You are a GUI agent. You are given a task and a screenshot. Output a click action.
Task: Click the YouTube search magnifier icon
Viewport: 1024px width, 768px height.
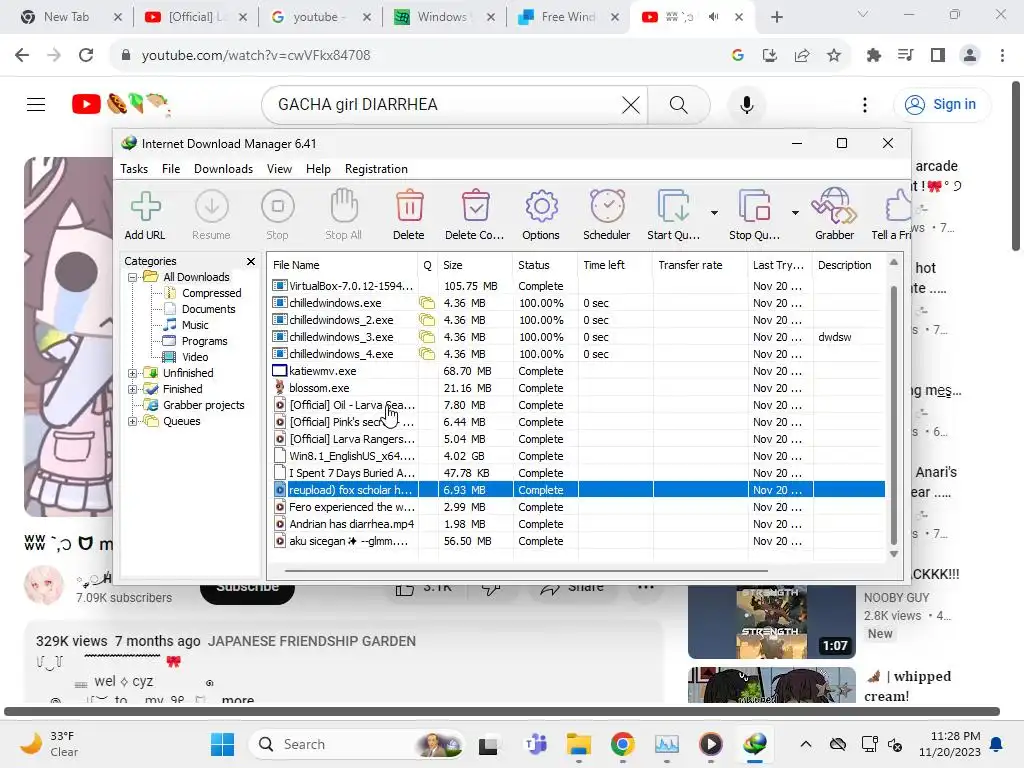[x=679, y=104]
